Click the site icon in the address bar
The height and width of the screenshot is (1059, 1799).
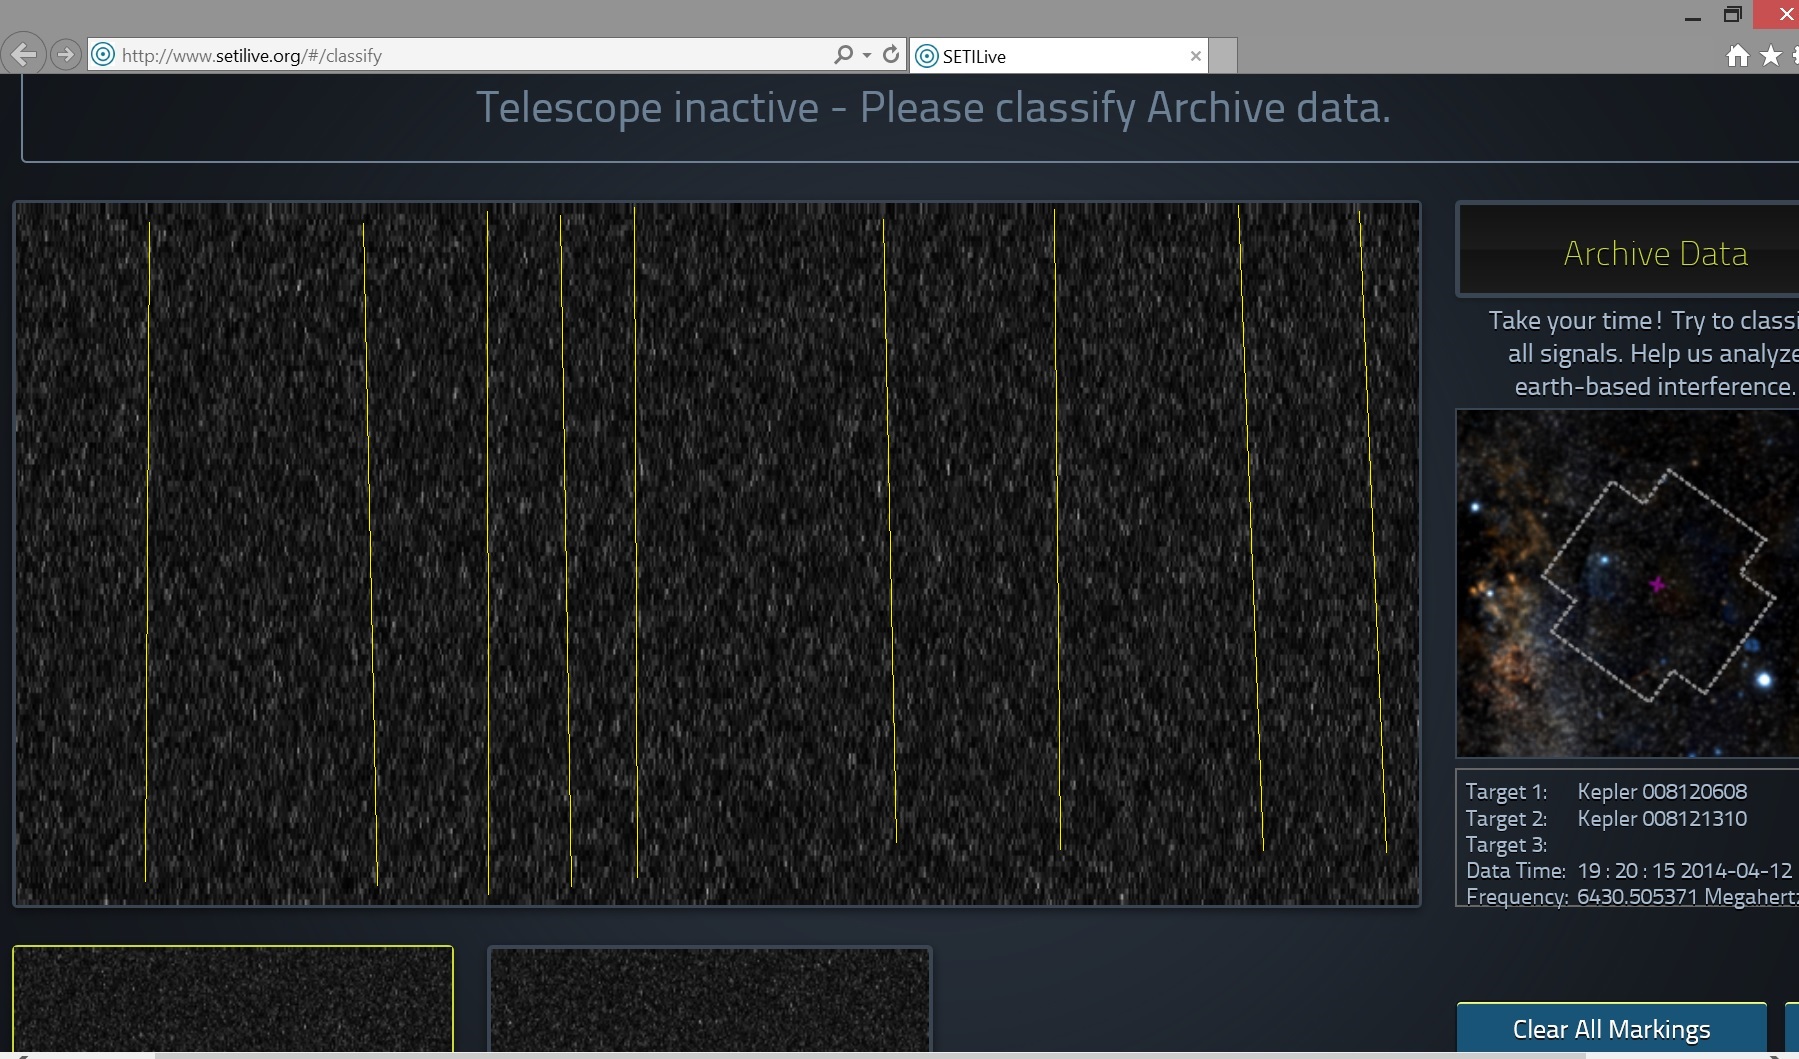[x=103, y=55]
